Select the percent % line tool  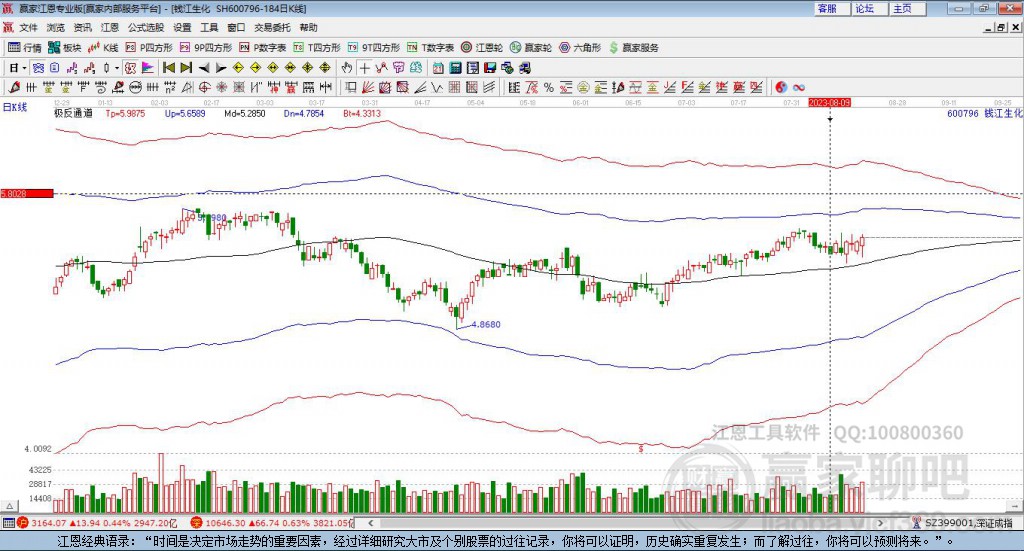coord(549,87)
